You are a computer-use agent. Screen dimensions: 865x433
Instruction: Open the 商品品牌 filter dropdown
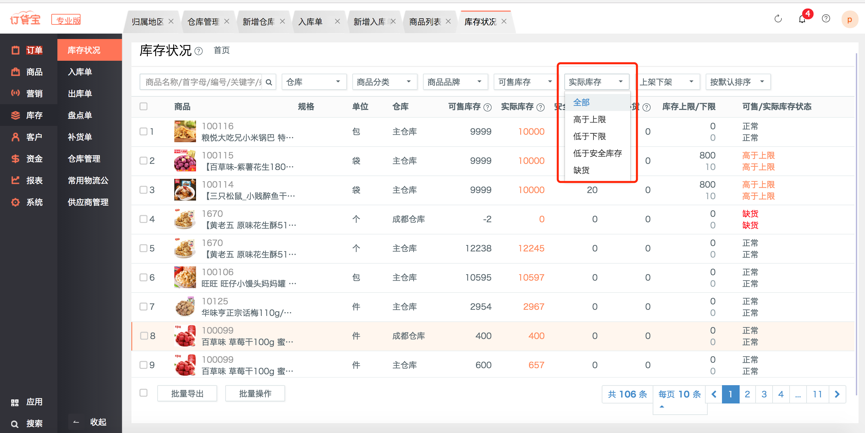(x=456, y=82)
